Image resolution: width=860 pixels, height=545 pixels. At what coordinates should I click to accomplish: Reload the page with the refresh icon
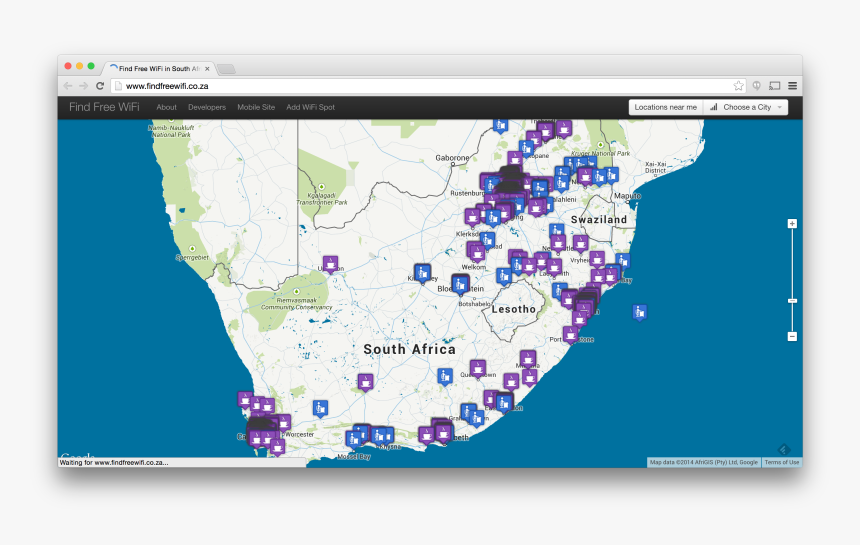point(100,86)
